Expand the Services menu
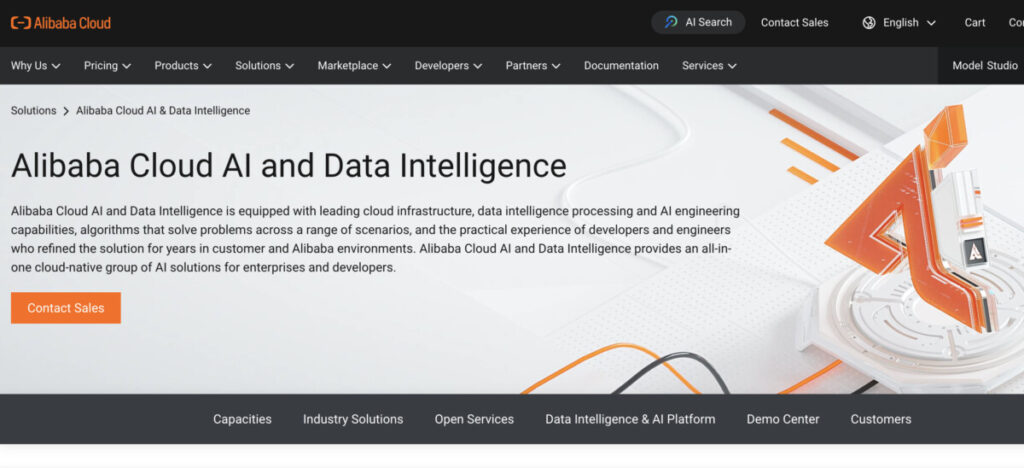The width and height of the screenshot is (1024, 468). [x=709, y=65]
